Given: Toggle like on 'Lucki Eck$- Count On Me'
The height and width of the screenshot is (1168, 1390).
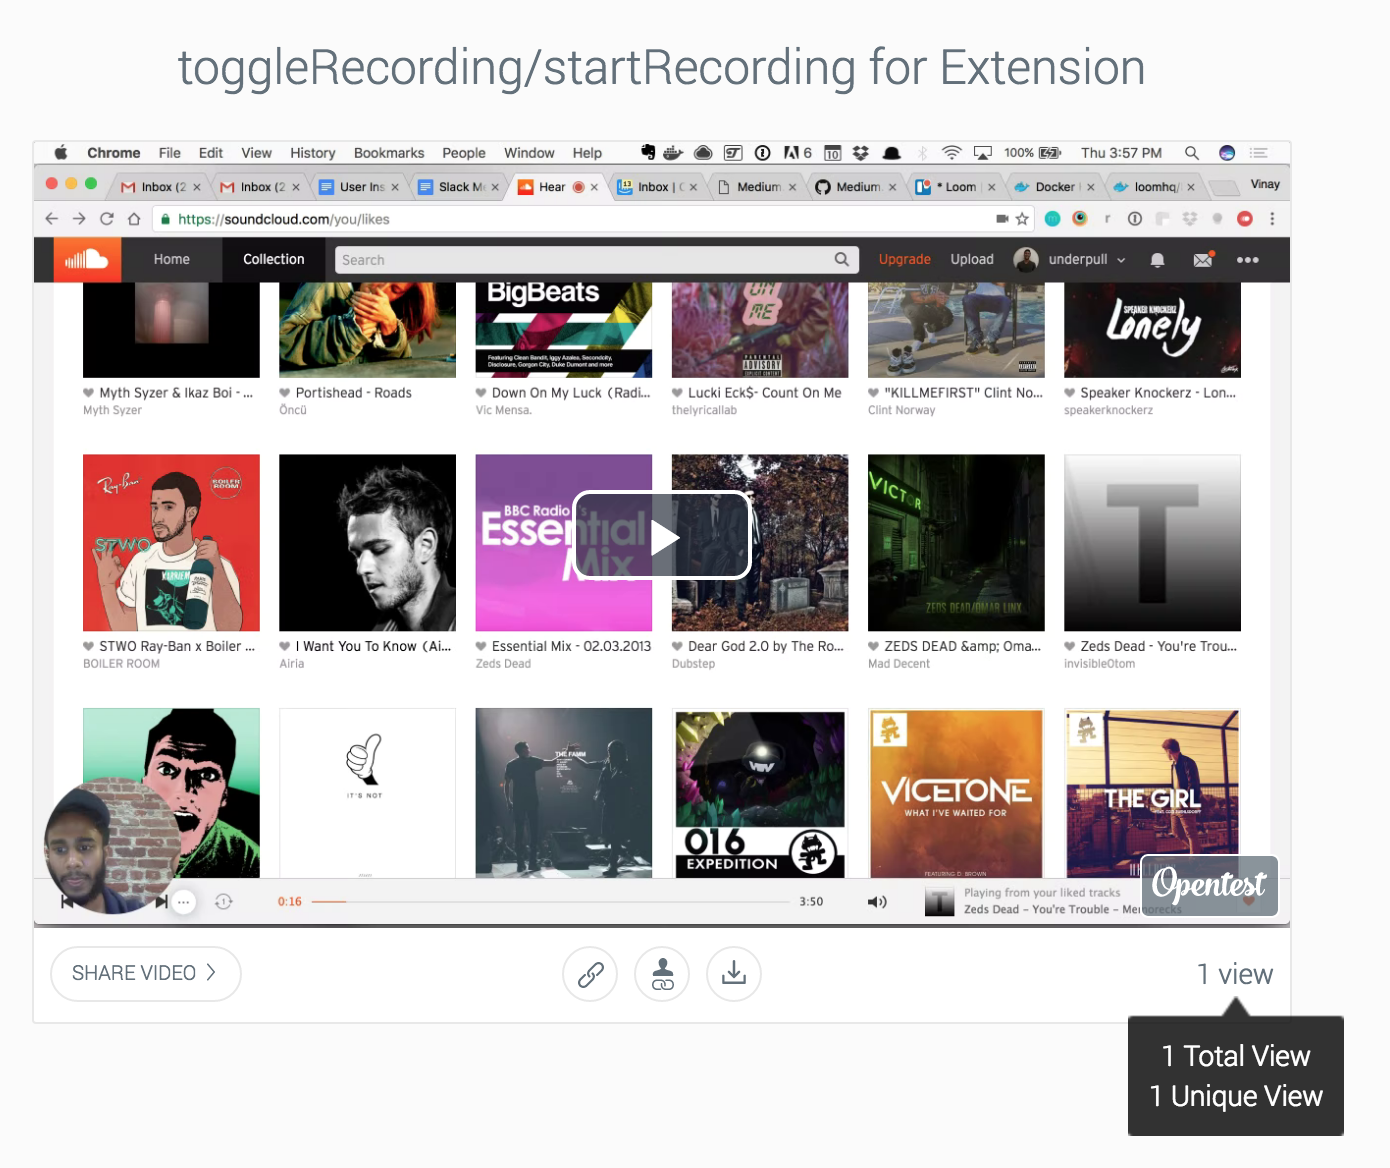Looking at the screenshot, I should [677, 393].
